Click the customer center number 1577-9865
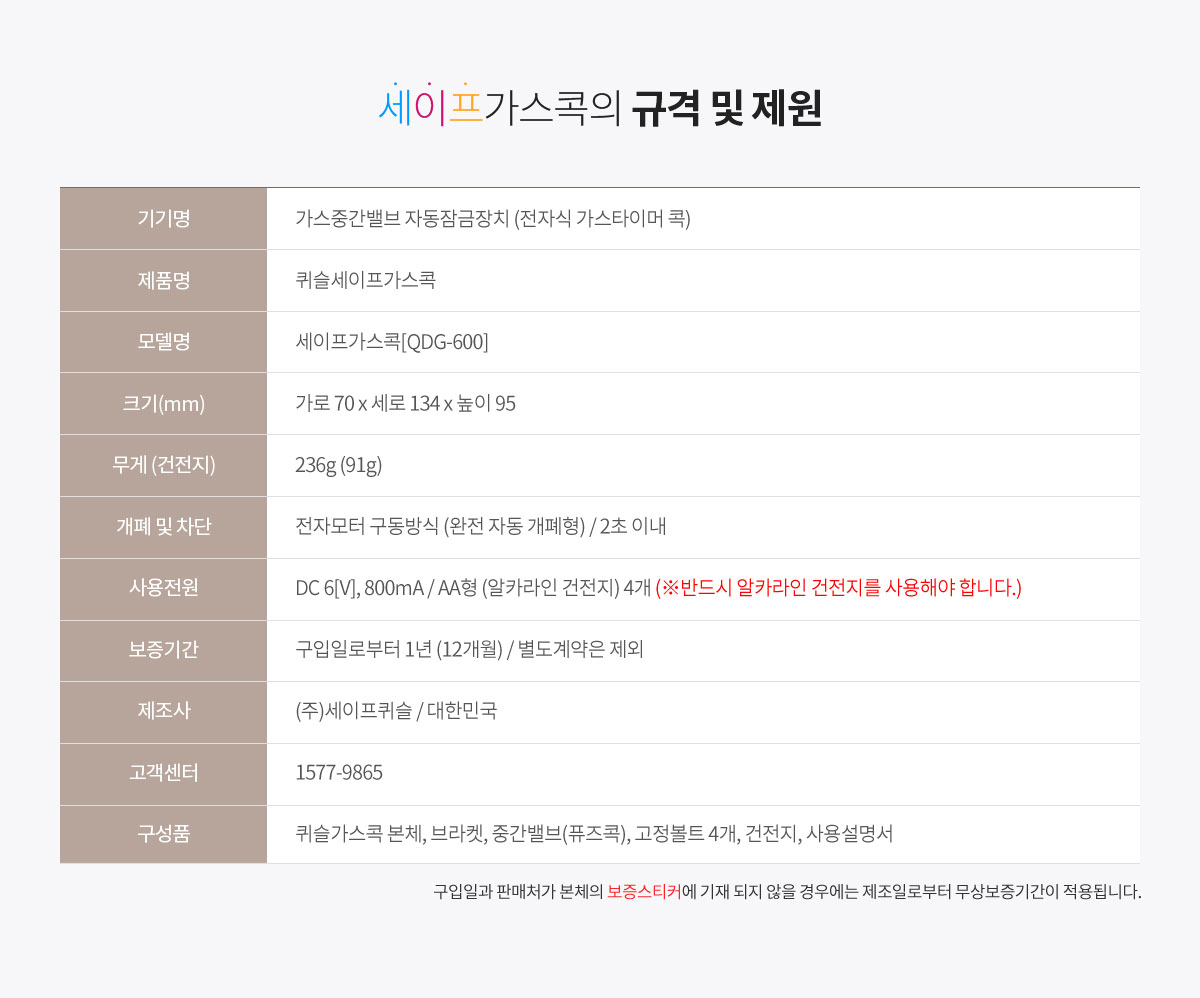 point(339,773)
